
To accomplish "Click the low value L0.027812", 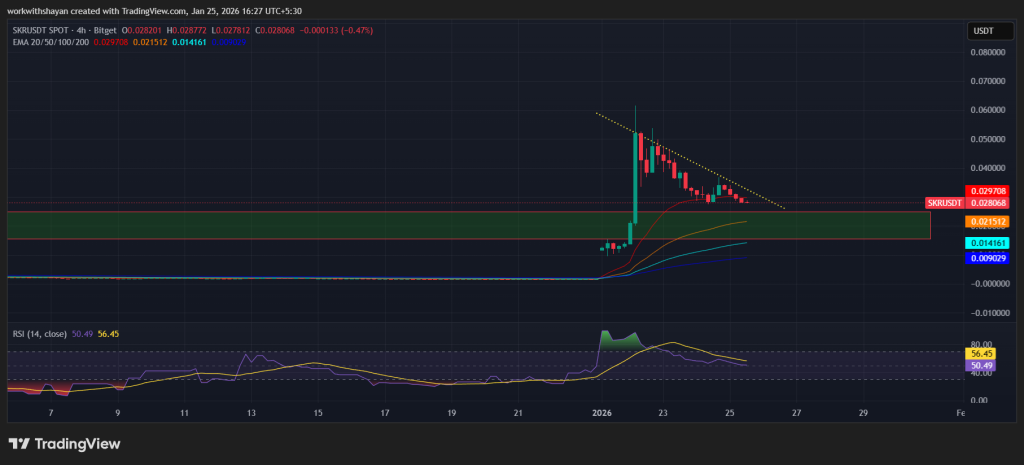I will point(233,30).
